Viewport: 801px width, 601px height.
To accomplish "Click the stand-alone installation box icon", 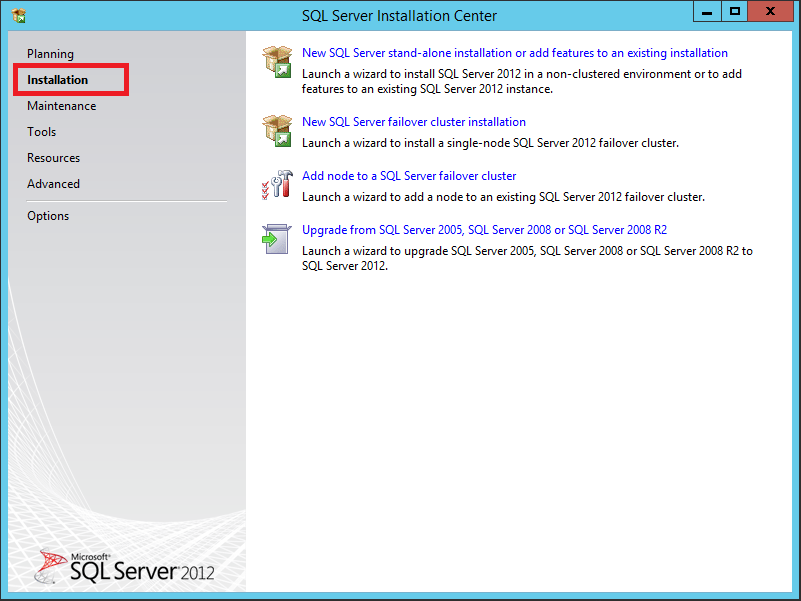I will (276, 61).
